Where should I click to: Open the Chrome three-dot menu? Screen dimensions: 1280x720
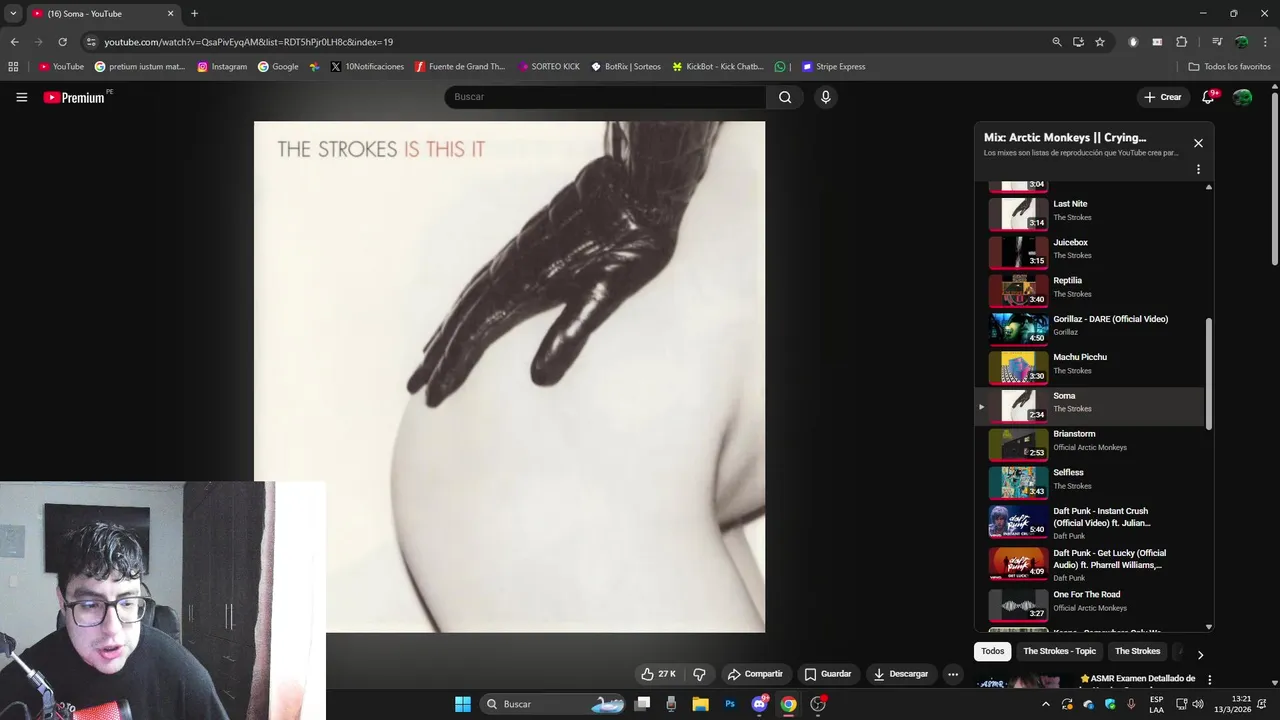(1265, 42)
